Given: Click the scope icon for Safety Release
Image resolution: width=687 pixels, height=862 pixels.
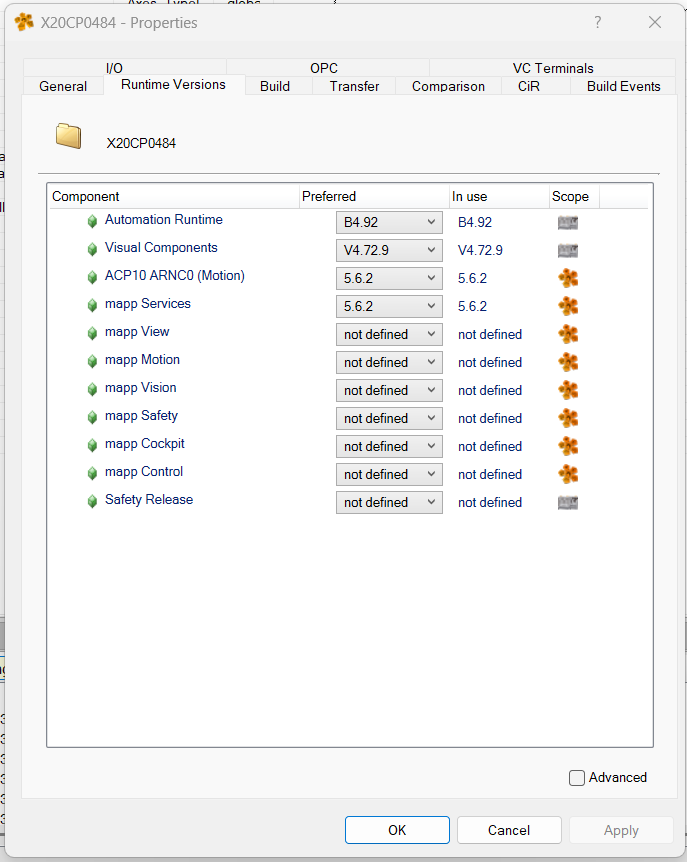Looking at the screenshot, I should (x=568, y=502).
